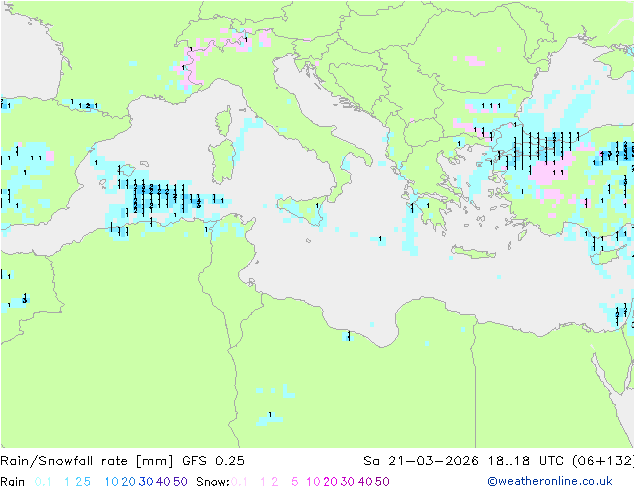Click the '(06+132)' forecast run label
This screenshot has width=634, height=490.
[603, 461]
